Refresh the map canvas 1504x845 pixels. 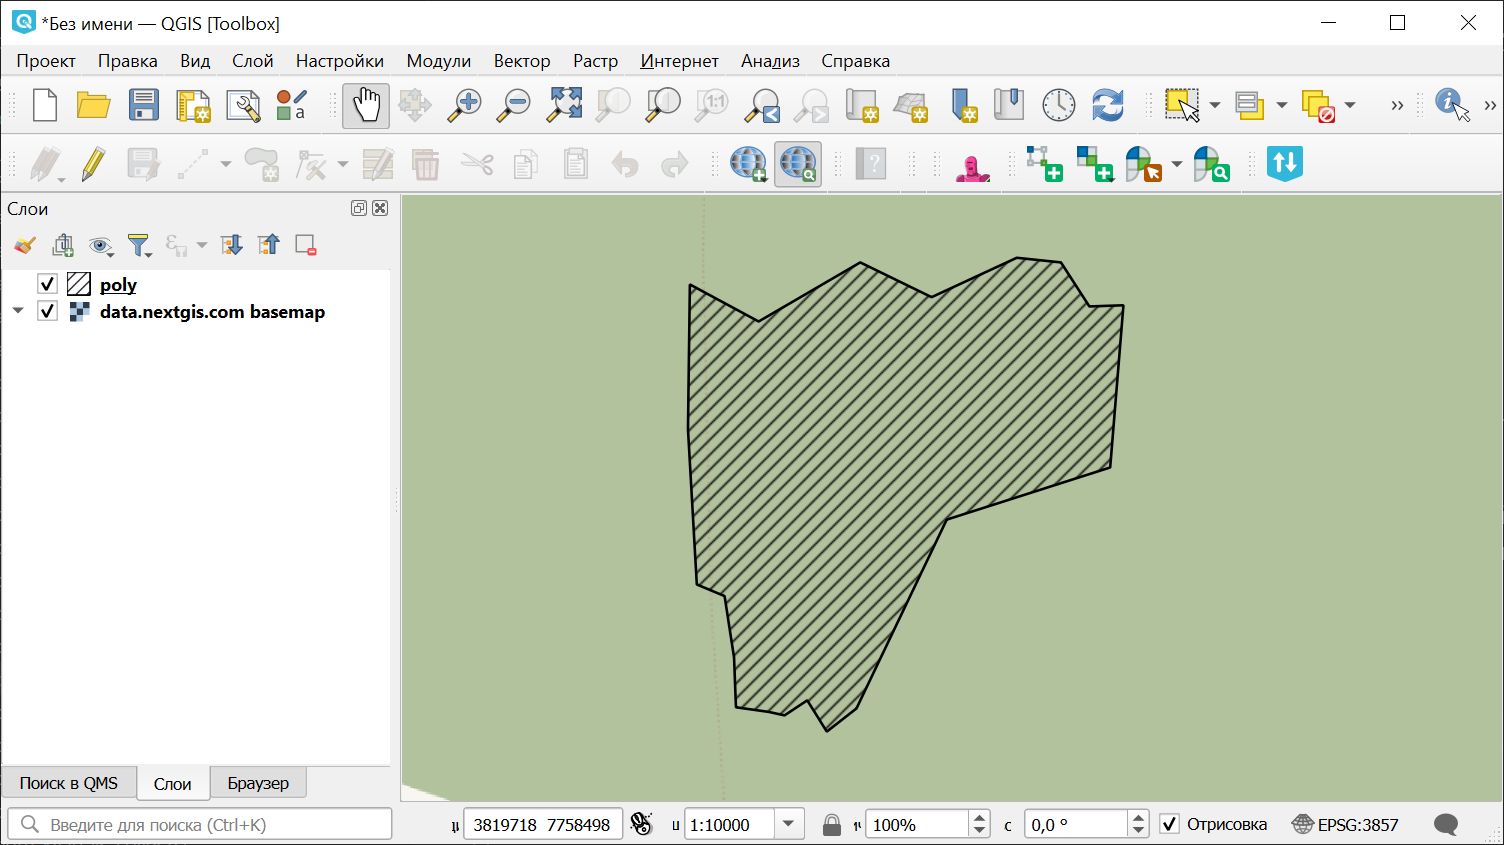(x=1108, y=105)
